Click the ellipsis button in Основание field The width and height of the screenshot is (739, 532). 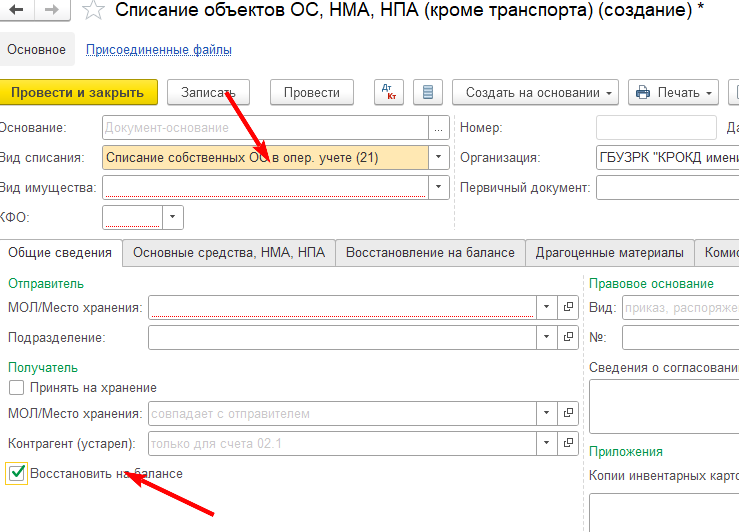[437, 127]
